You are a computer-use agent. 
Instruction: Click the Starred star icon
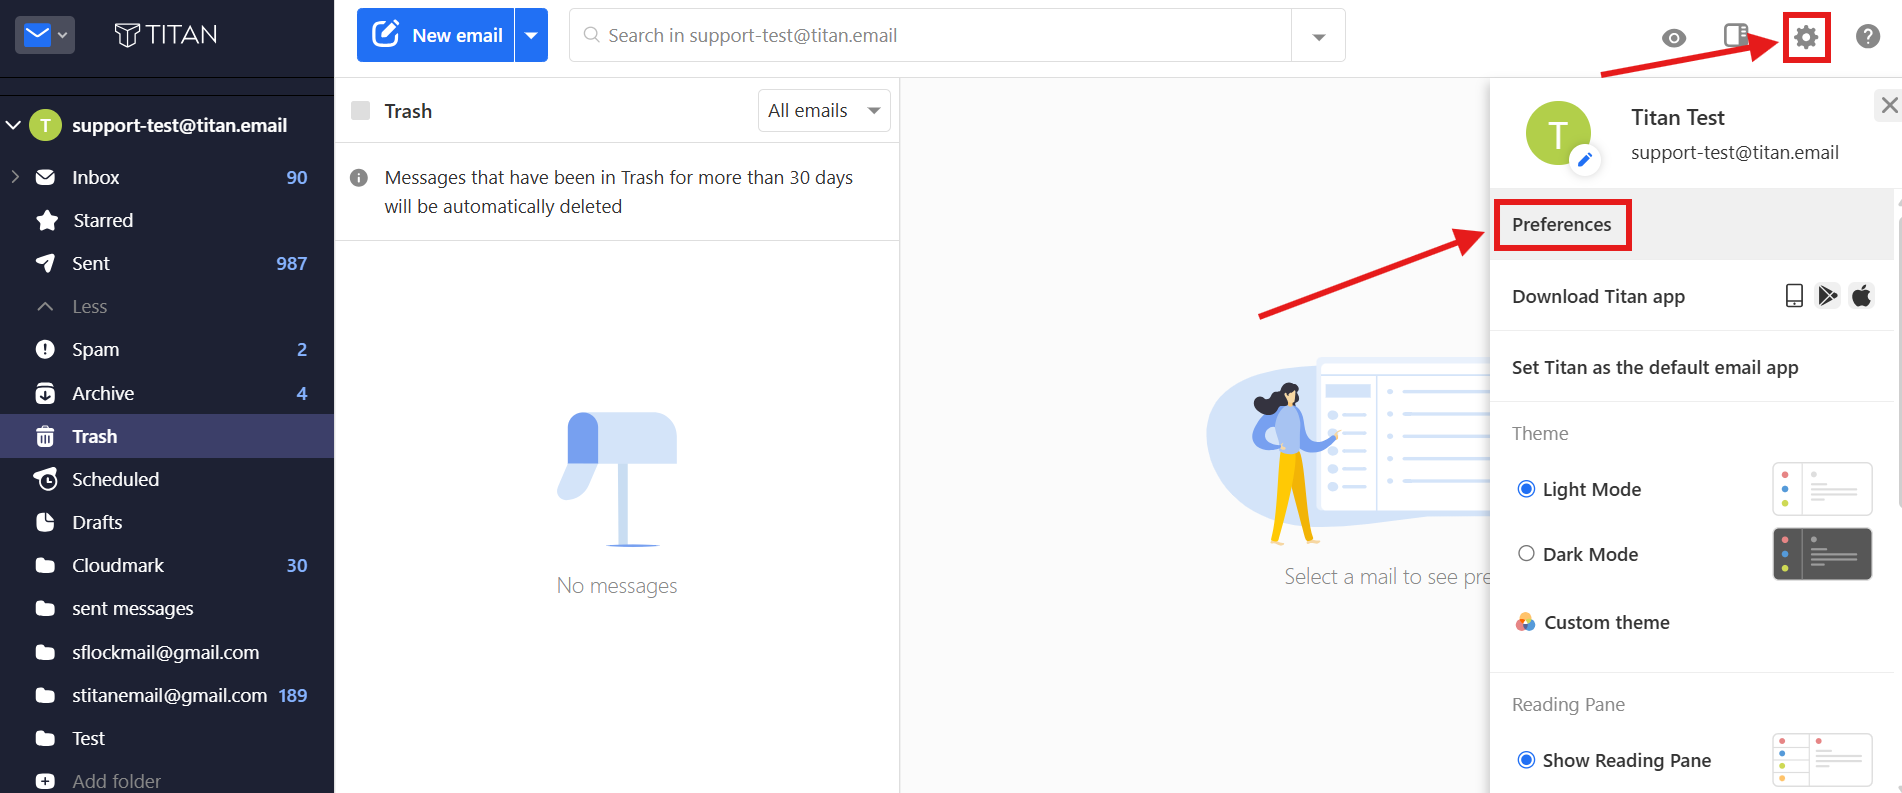[x=46, y=220]
